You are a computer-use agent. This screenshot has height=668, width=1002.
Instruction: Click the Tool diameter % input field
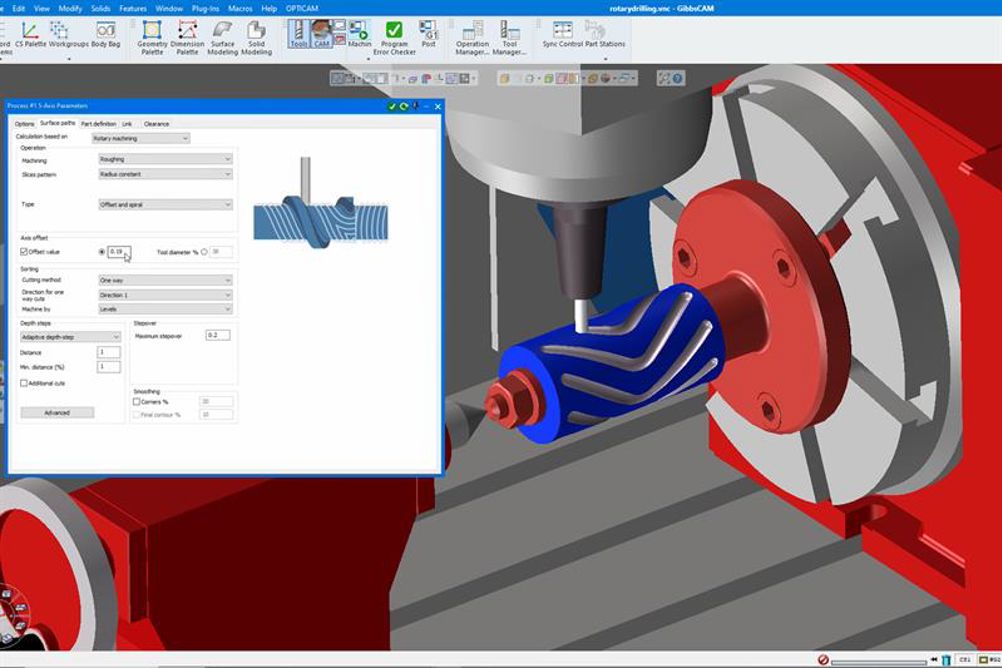point(221,252)
